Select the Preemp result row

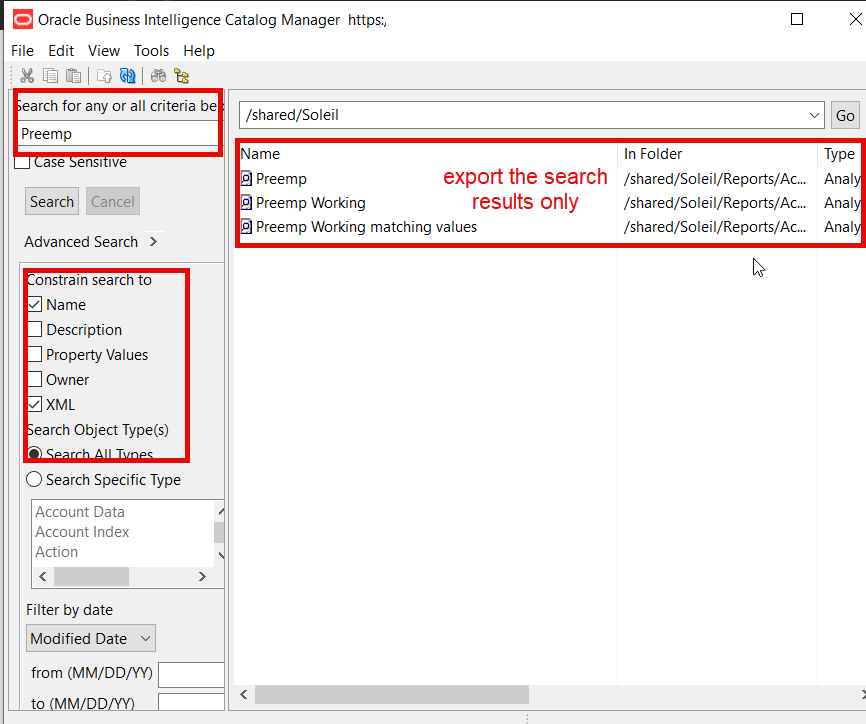[281, 178]
